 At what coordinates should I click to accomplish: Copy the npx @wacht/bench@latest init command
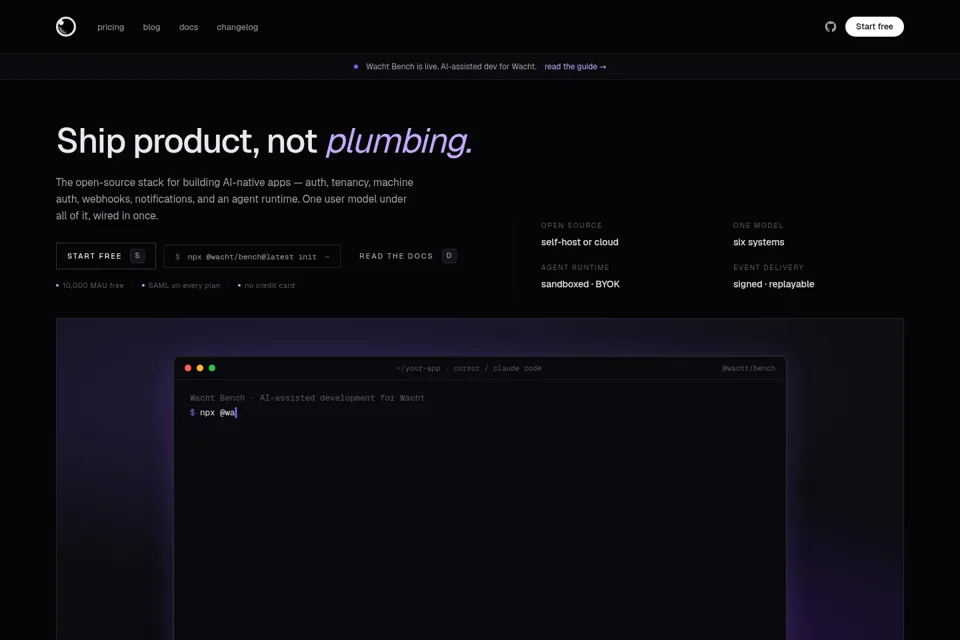click(x=252, y=257)
